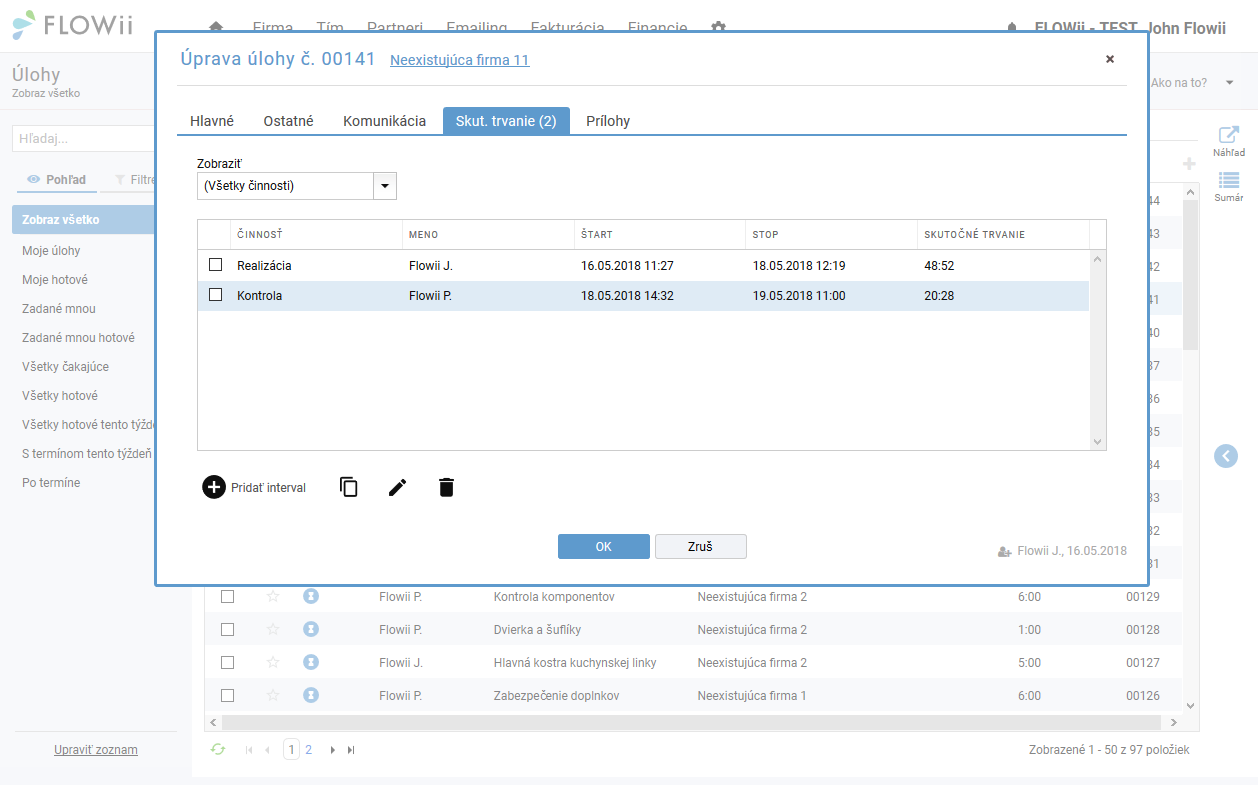This screenshot has height=785, width=1258.
Task: Select the Skut. trvanie (2) tab
Action: [506, 121]
